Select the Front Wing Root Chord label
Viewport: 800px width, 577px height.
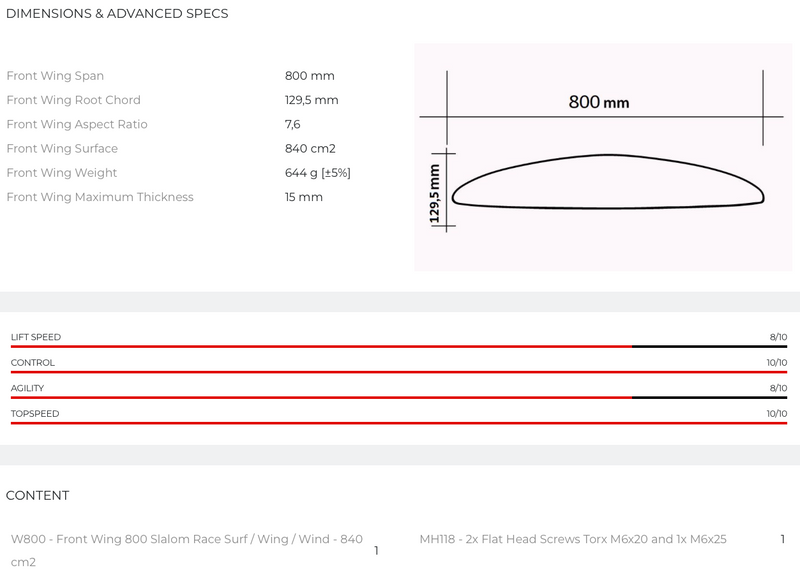[73, 100]
